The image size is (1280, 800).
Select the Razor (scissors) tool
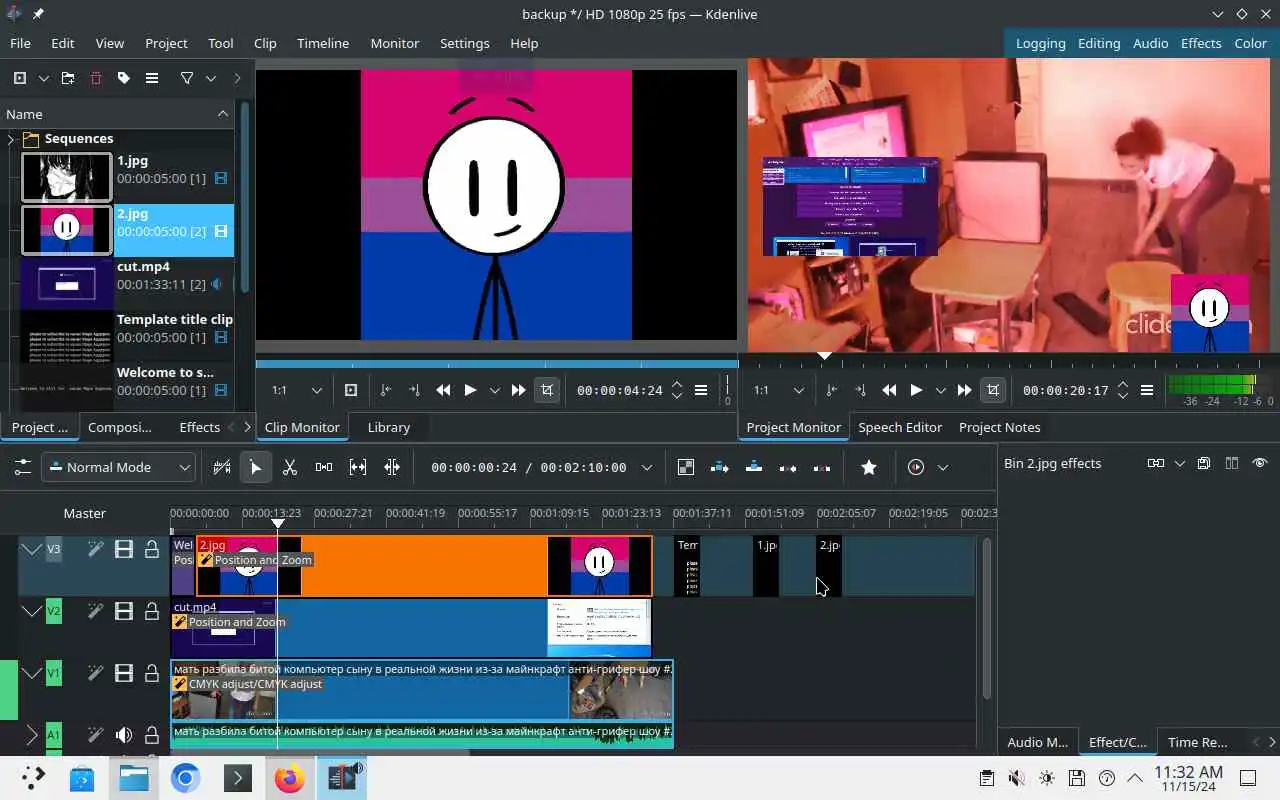pyautogui.click(x=290, y=467)
